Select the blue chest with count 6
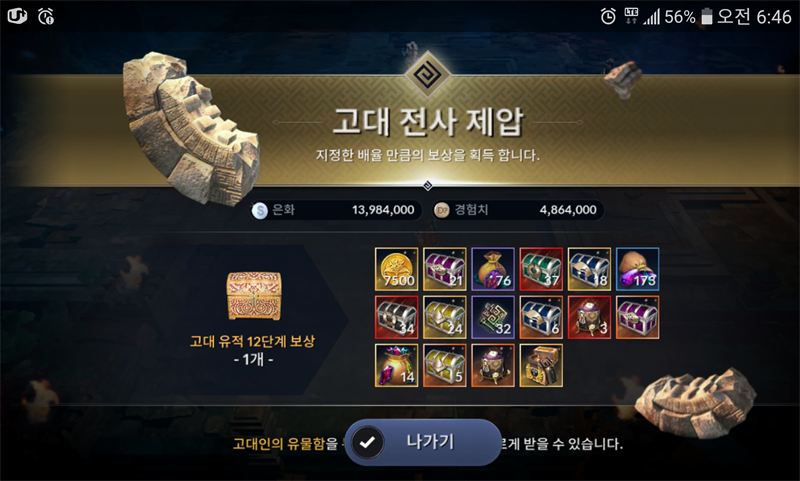 click(x=541, y=317)
